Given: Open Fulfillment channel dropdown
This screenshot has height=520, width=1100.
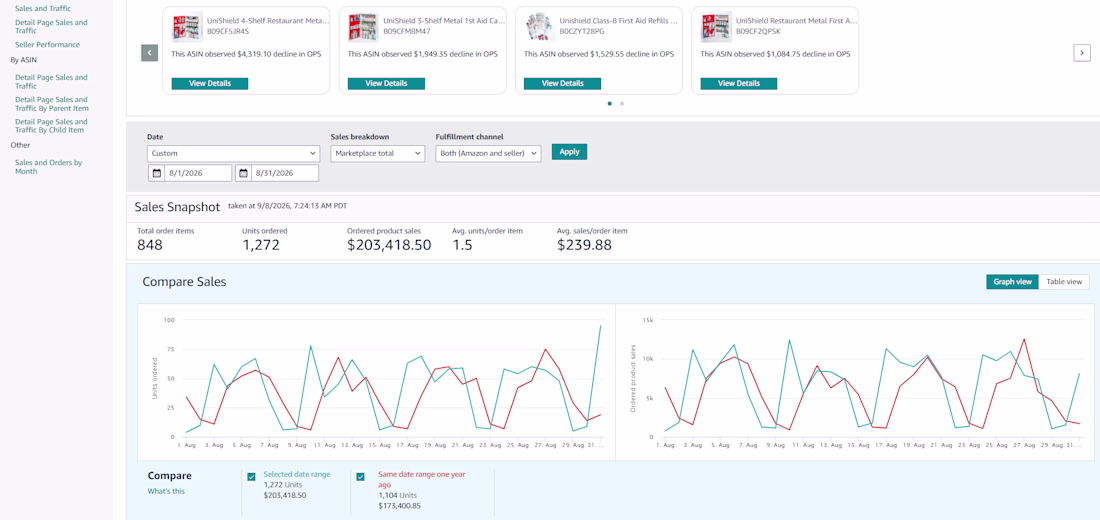Looking at the screenshot, I should (x=488, y=154).
